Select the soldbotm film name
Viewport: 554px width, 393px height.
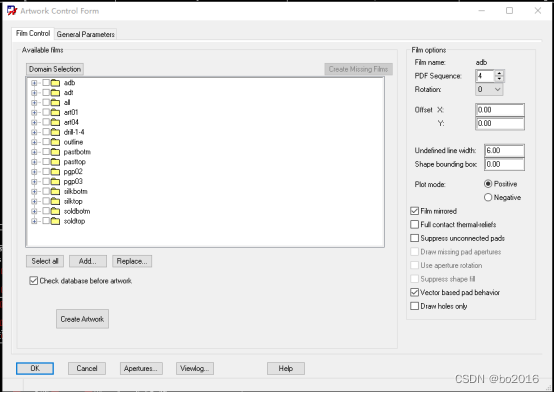tap(77, 211)
